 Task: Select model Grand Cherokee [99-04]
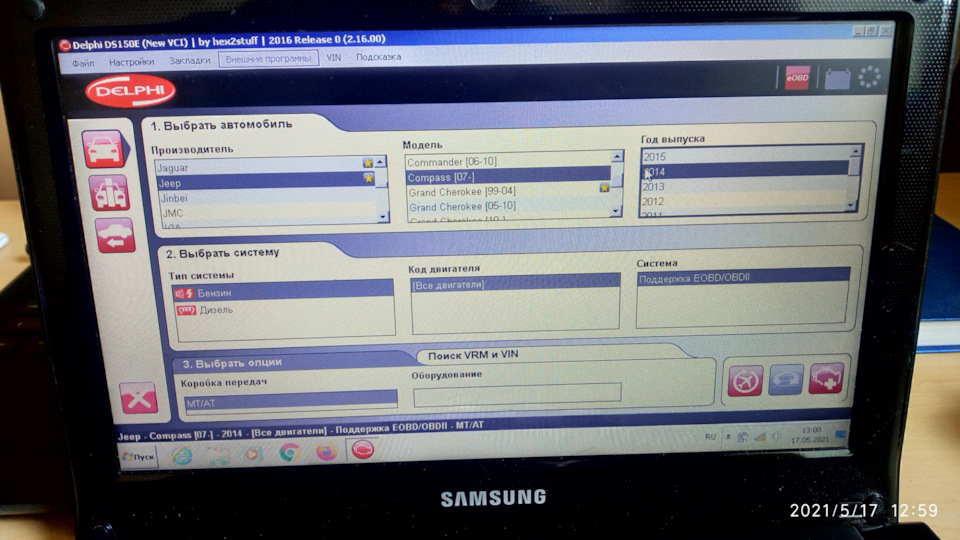pos(508,192)
